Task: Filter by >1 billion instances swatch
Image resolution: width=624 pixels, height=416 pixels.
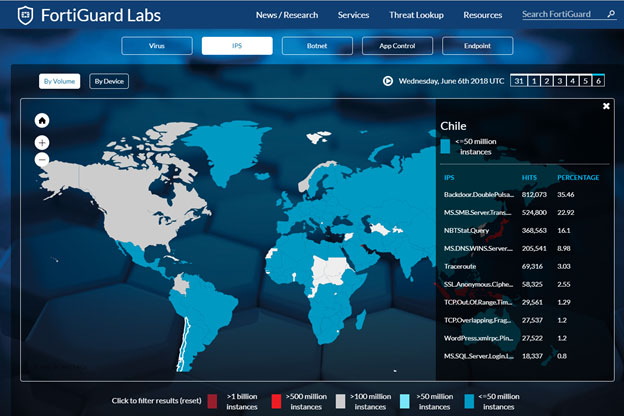Action: coord(213,402)
